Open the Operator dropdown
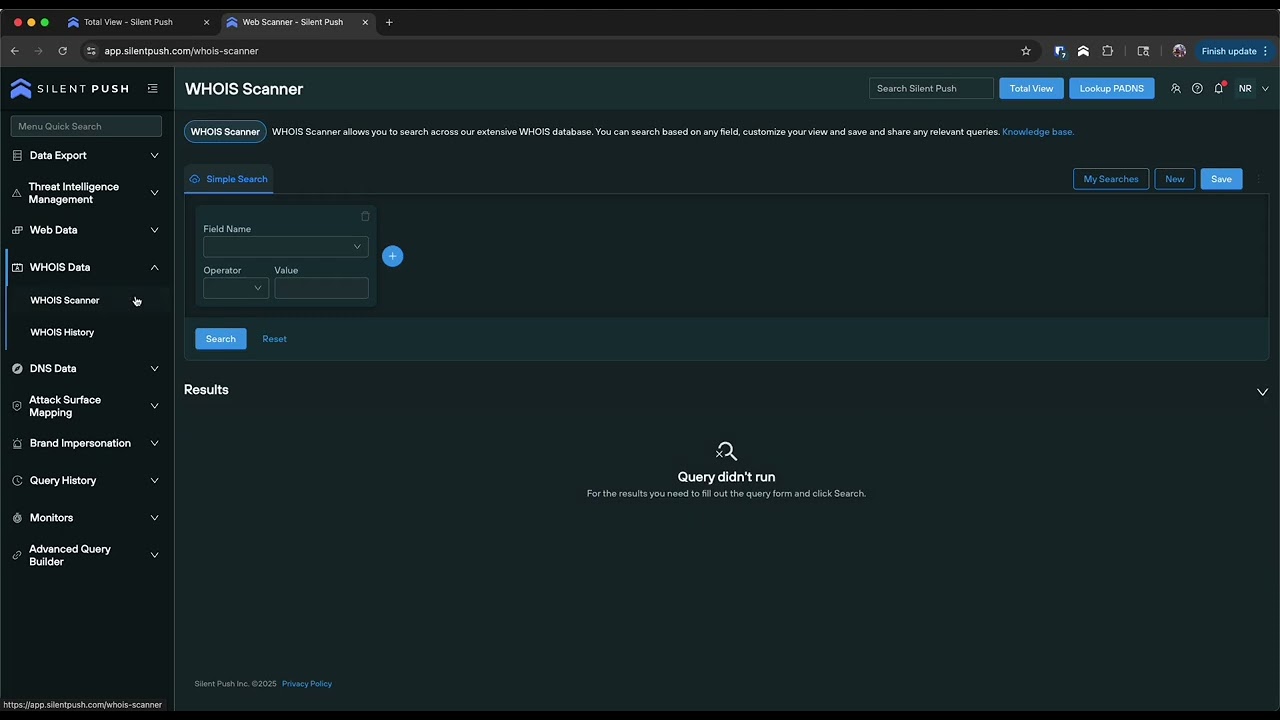The image size is (1280, 720). pyautogui.click(x=235, y=288)
